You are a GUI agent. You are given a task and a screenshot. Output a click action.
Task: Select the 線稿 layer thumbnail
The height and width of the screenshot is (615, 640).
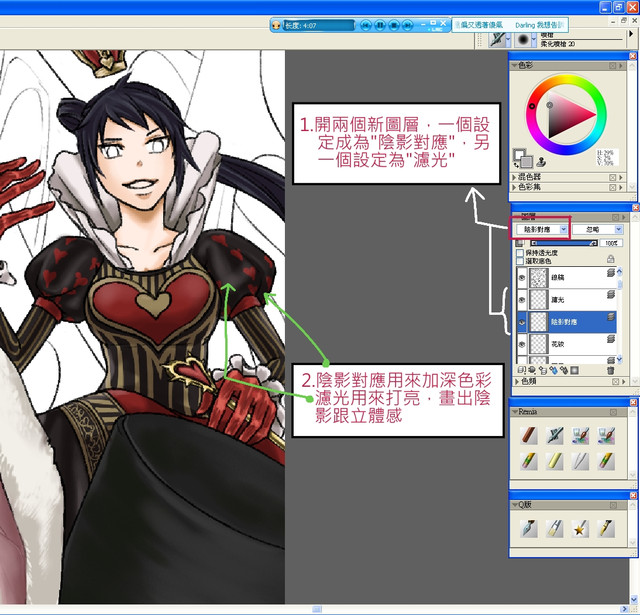pyautogui.click(x=538, y=278)
